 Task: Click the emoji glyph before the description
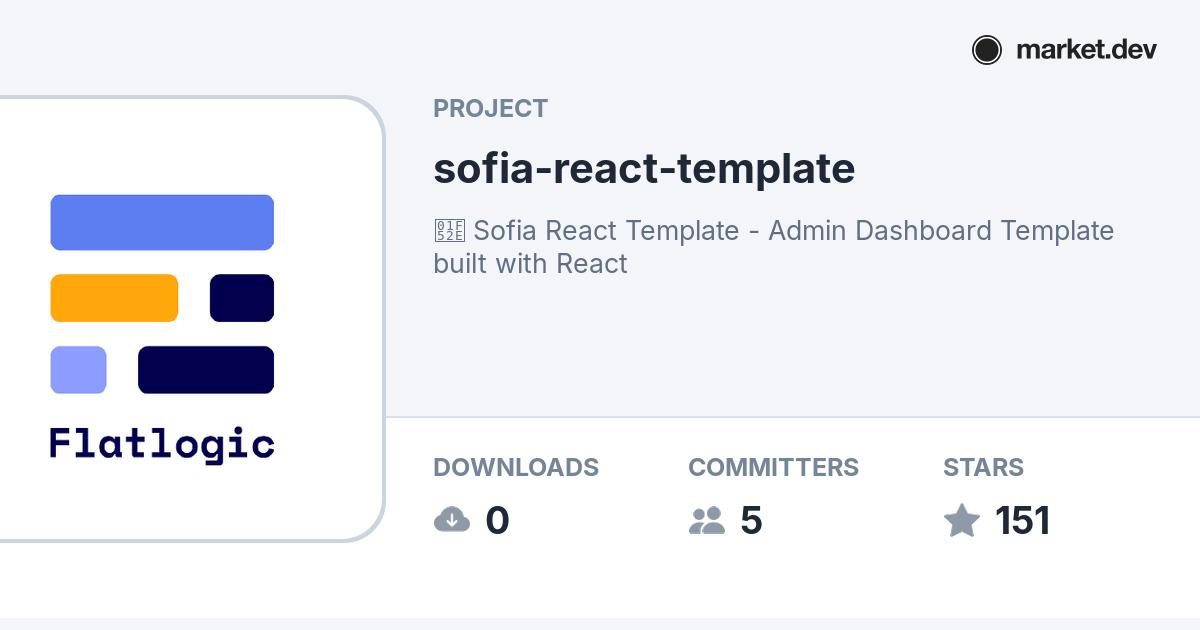click(x=449, y=231)
